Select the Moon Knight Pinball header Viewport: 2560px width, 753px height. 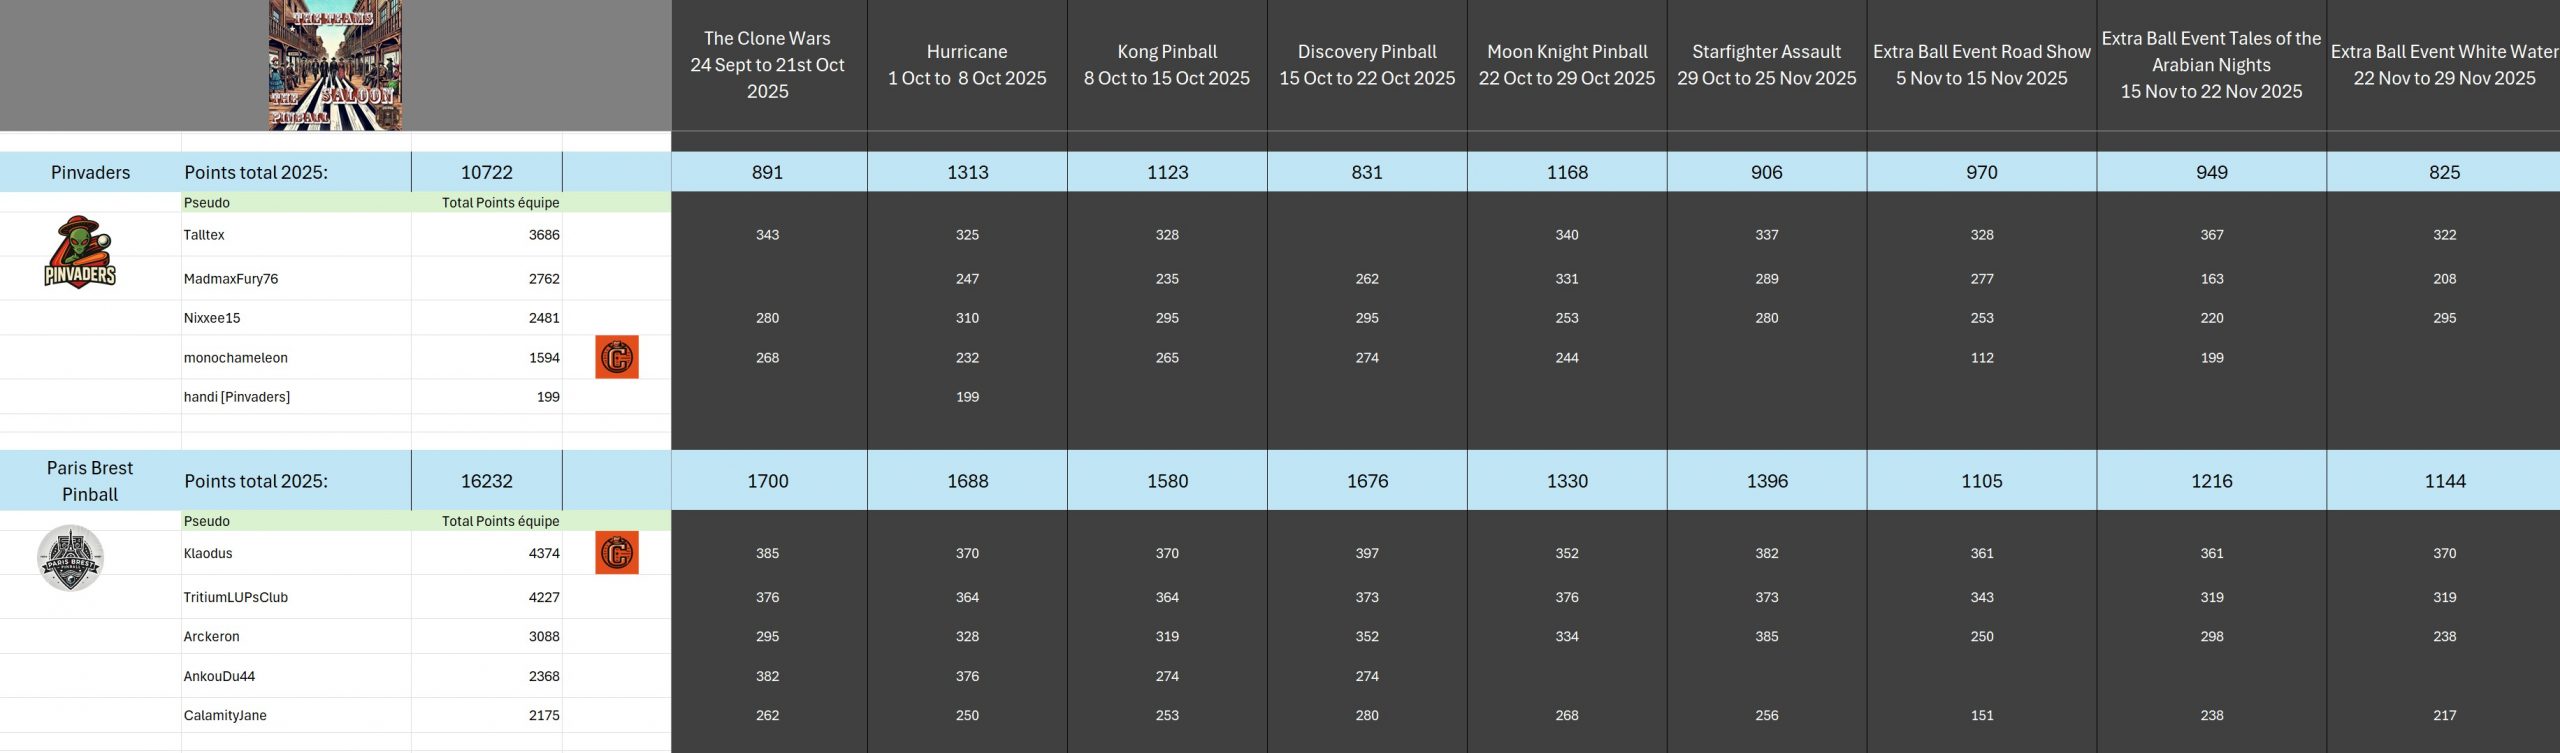point(1567,65)
